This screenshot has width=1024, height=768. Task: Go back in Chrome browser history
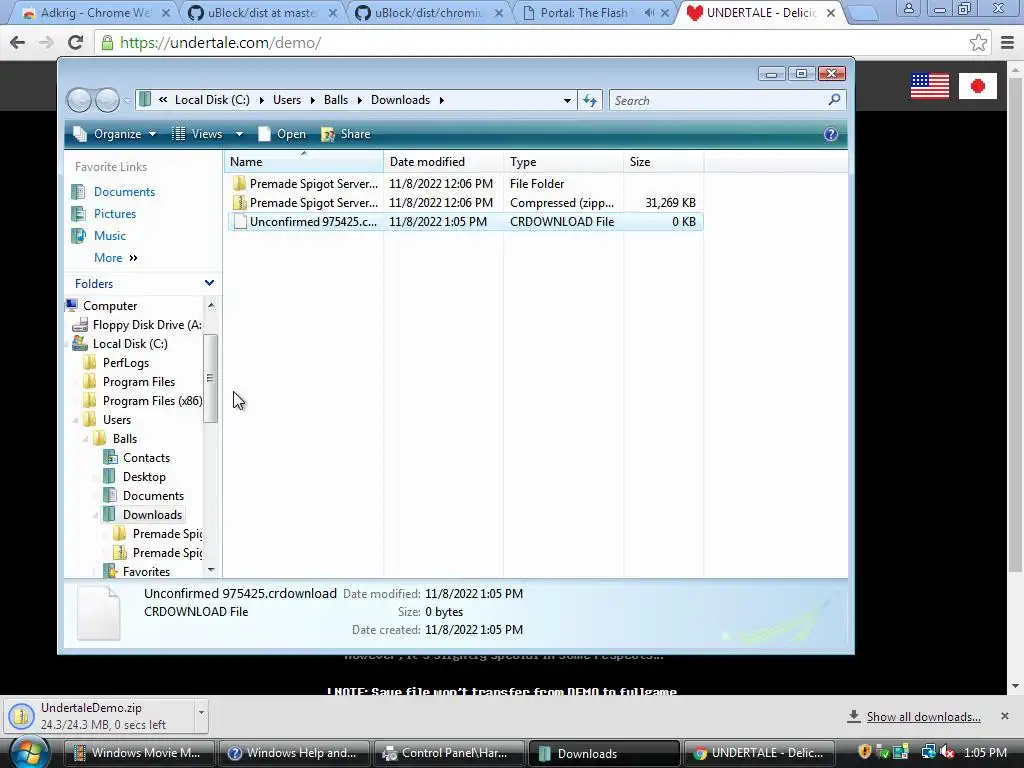(18, 42)
